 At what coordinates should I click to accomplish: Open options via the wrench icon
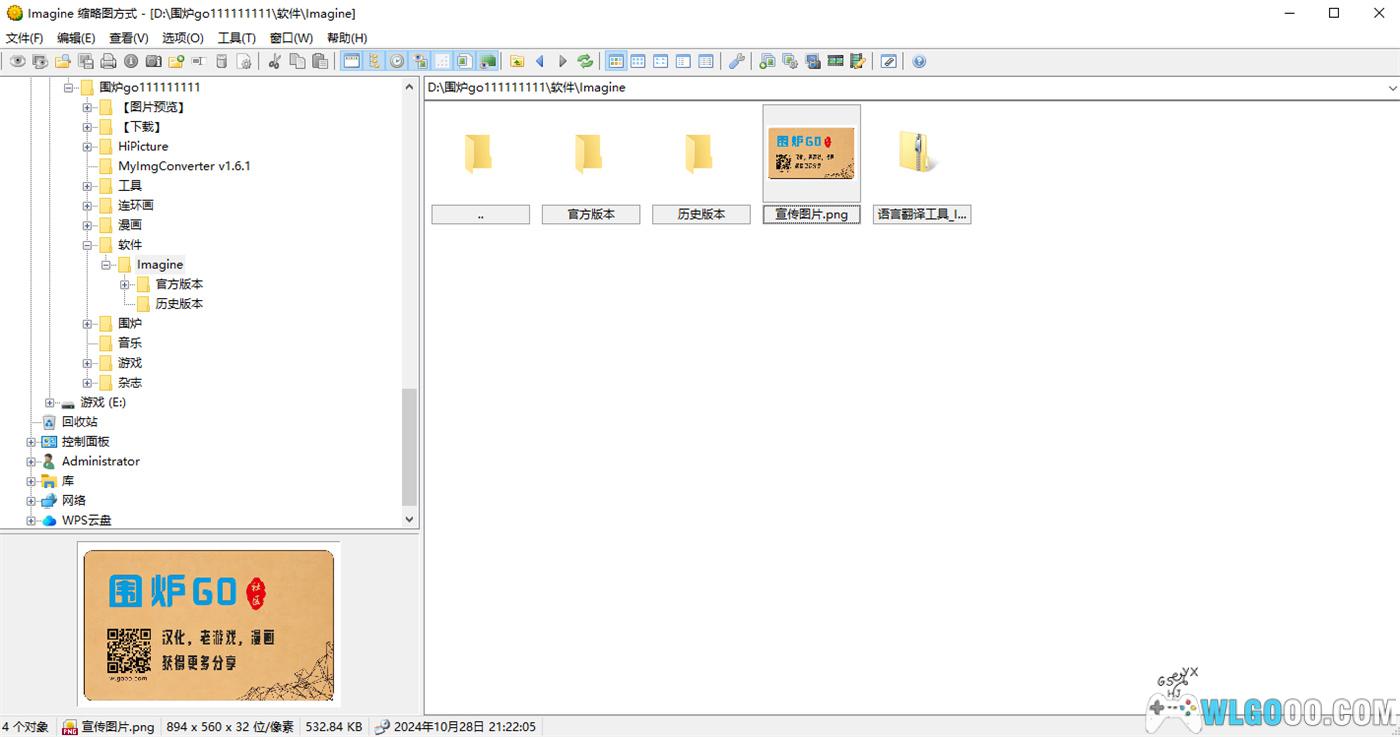point(736,61)
